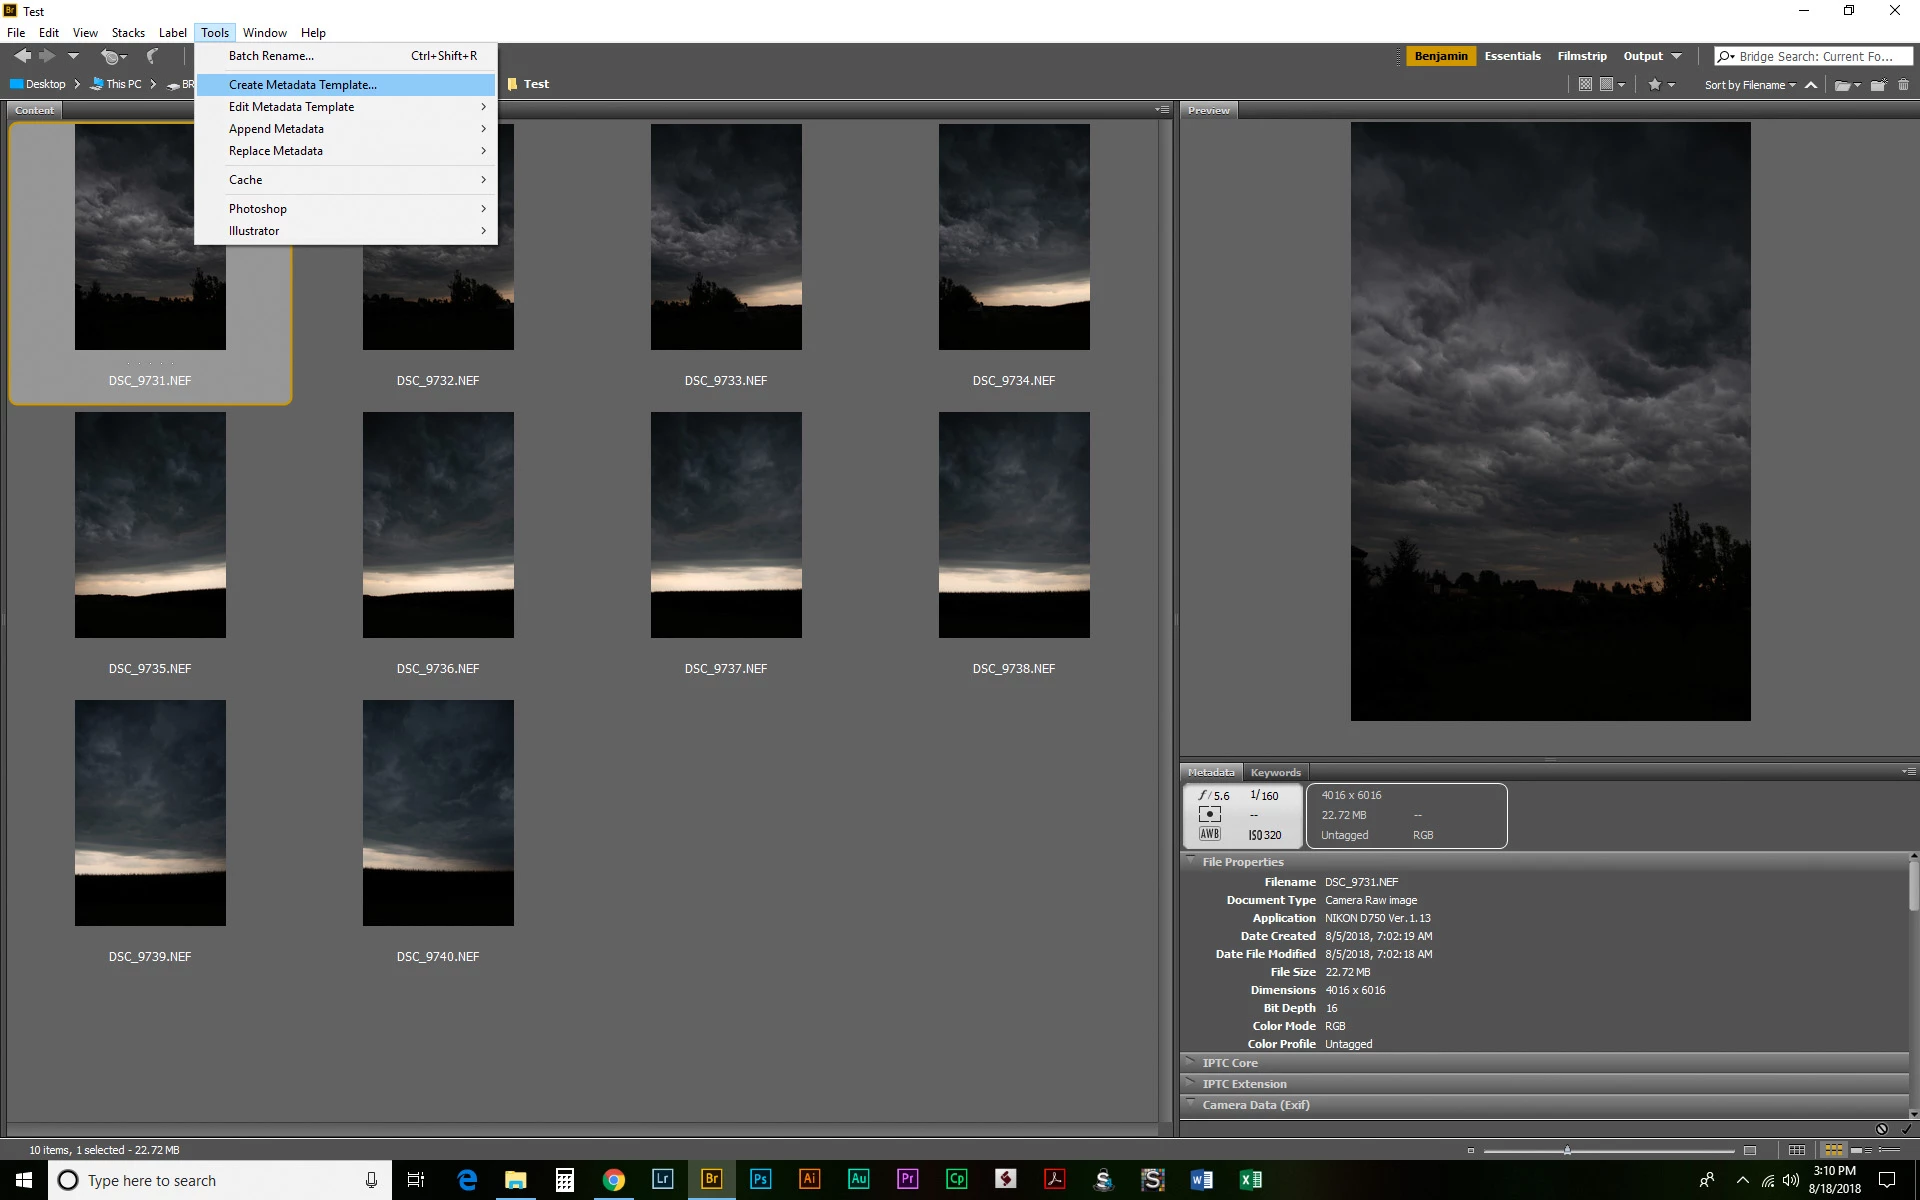Click the browse quickly preferring embedded images icon
The image size is (1920, 1200).
point(1585,85)
